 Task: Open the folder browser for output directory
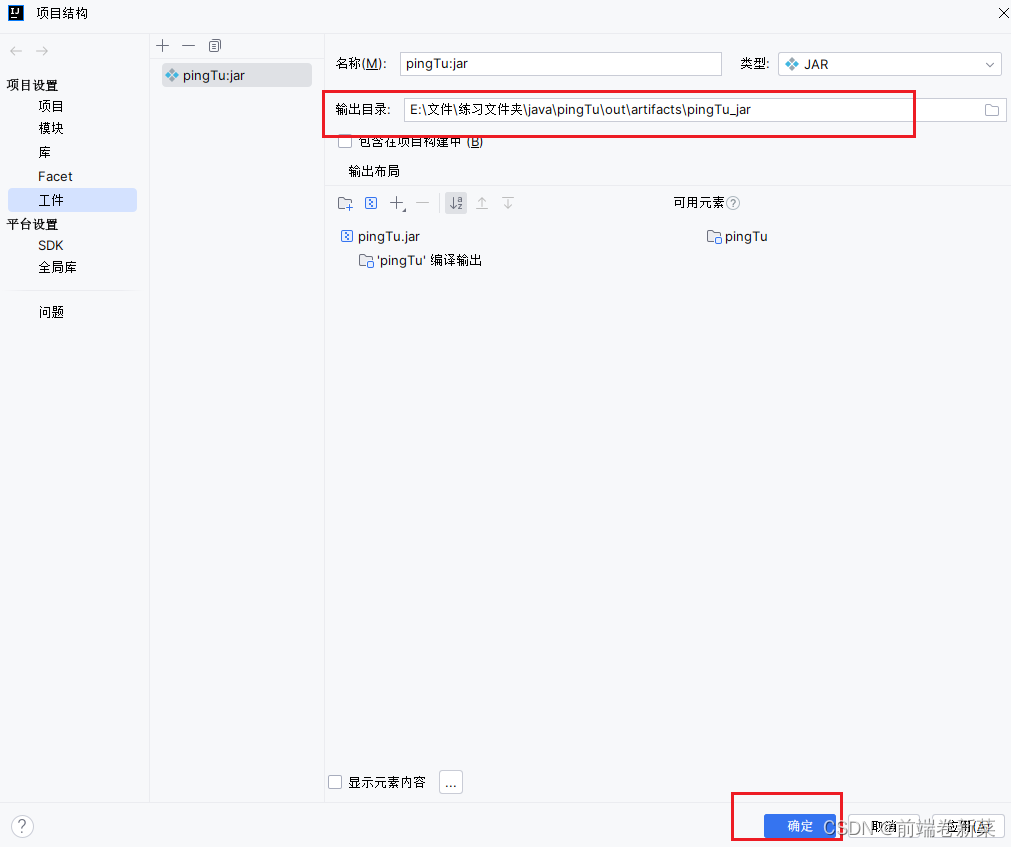pyautogui.click(x=990, y=110)
